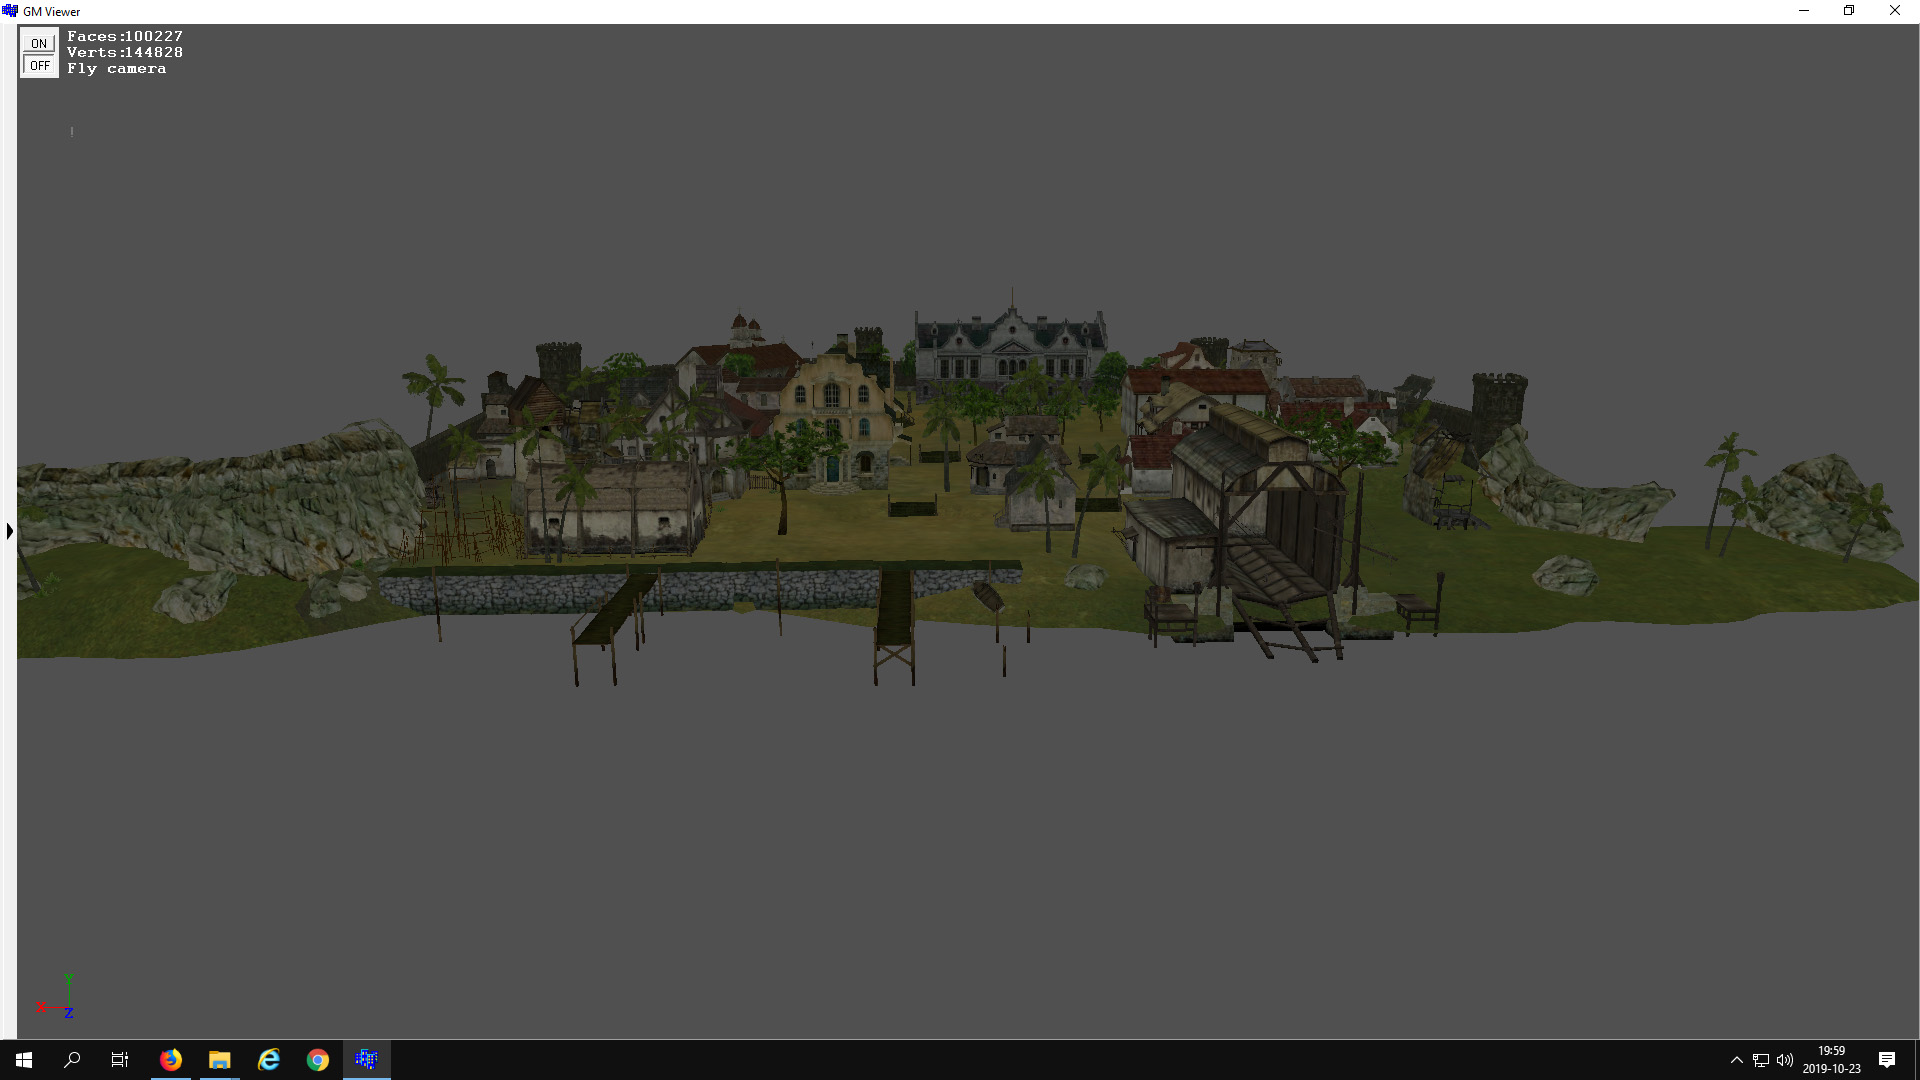Launch Google Chrome from the taskbar
Screen dimensions: 1920x1080
click(x=318, y=1060)
